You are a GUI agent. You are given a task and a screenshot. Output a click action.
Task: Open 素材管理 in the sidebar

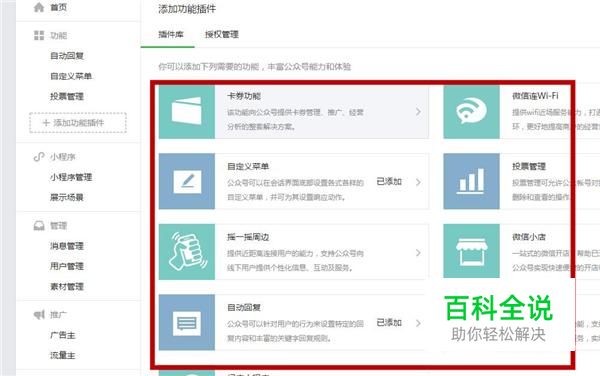tap(67, 286)
